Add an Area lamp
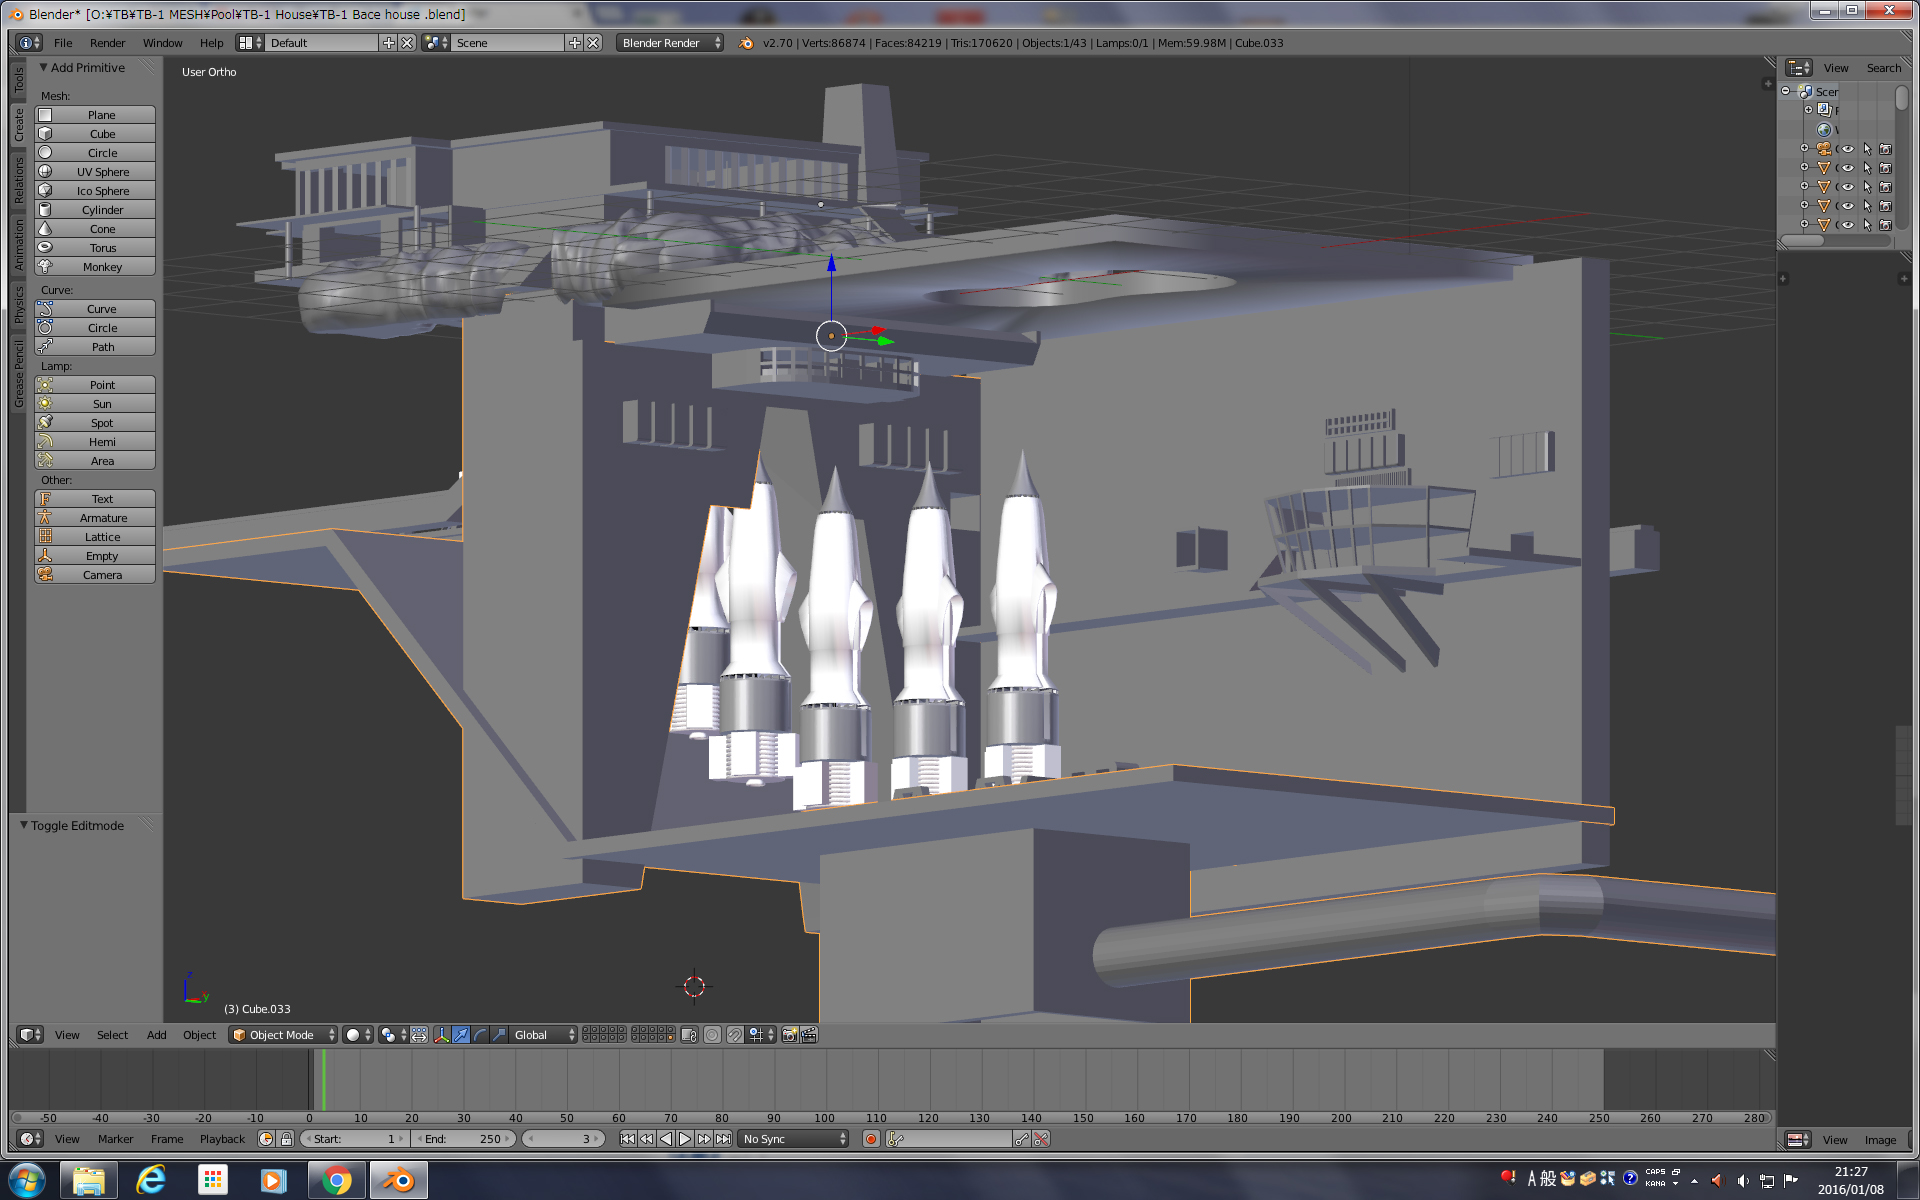Screen dimensions: 1920x1200 tap(95, 461)
